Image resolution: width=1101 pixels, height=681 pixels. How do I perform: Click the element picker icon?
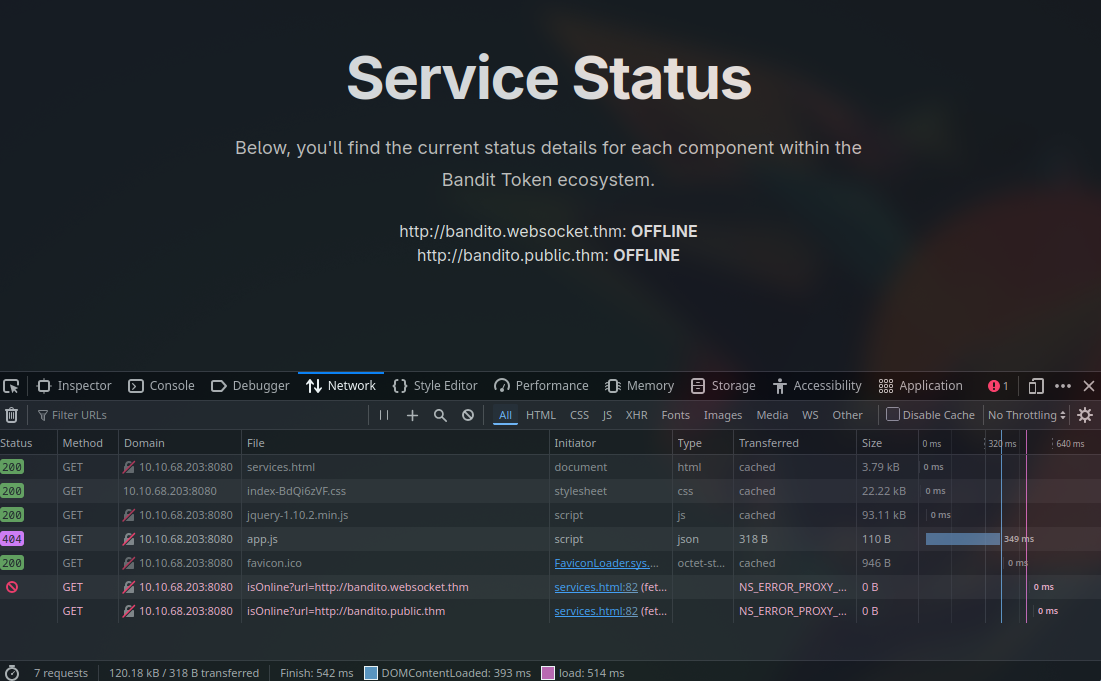11,386
